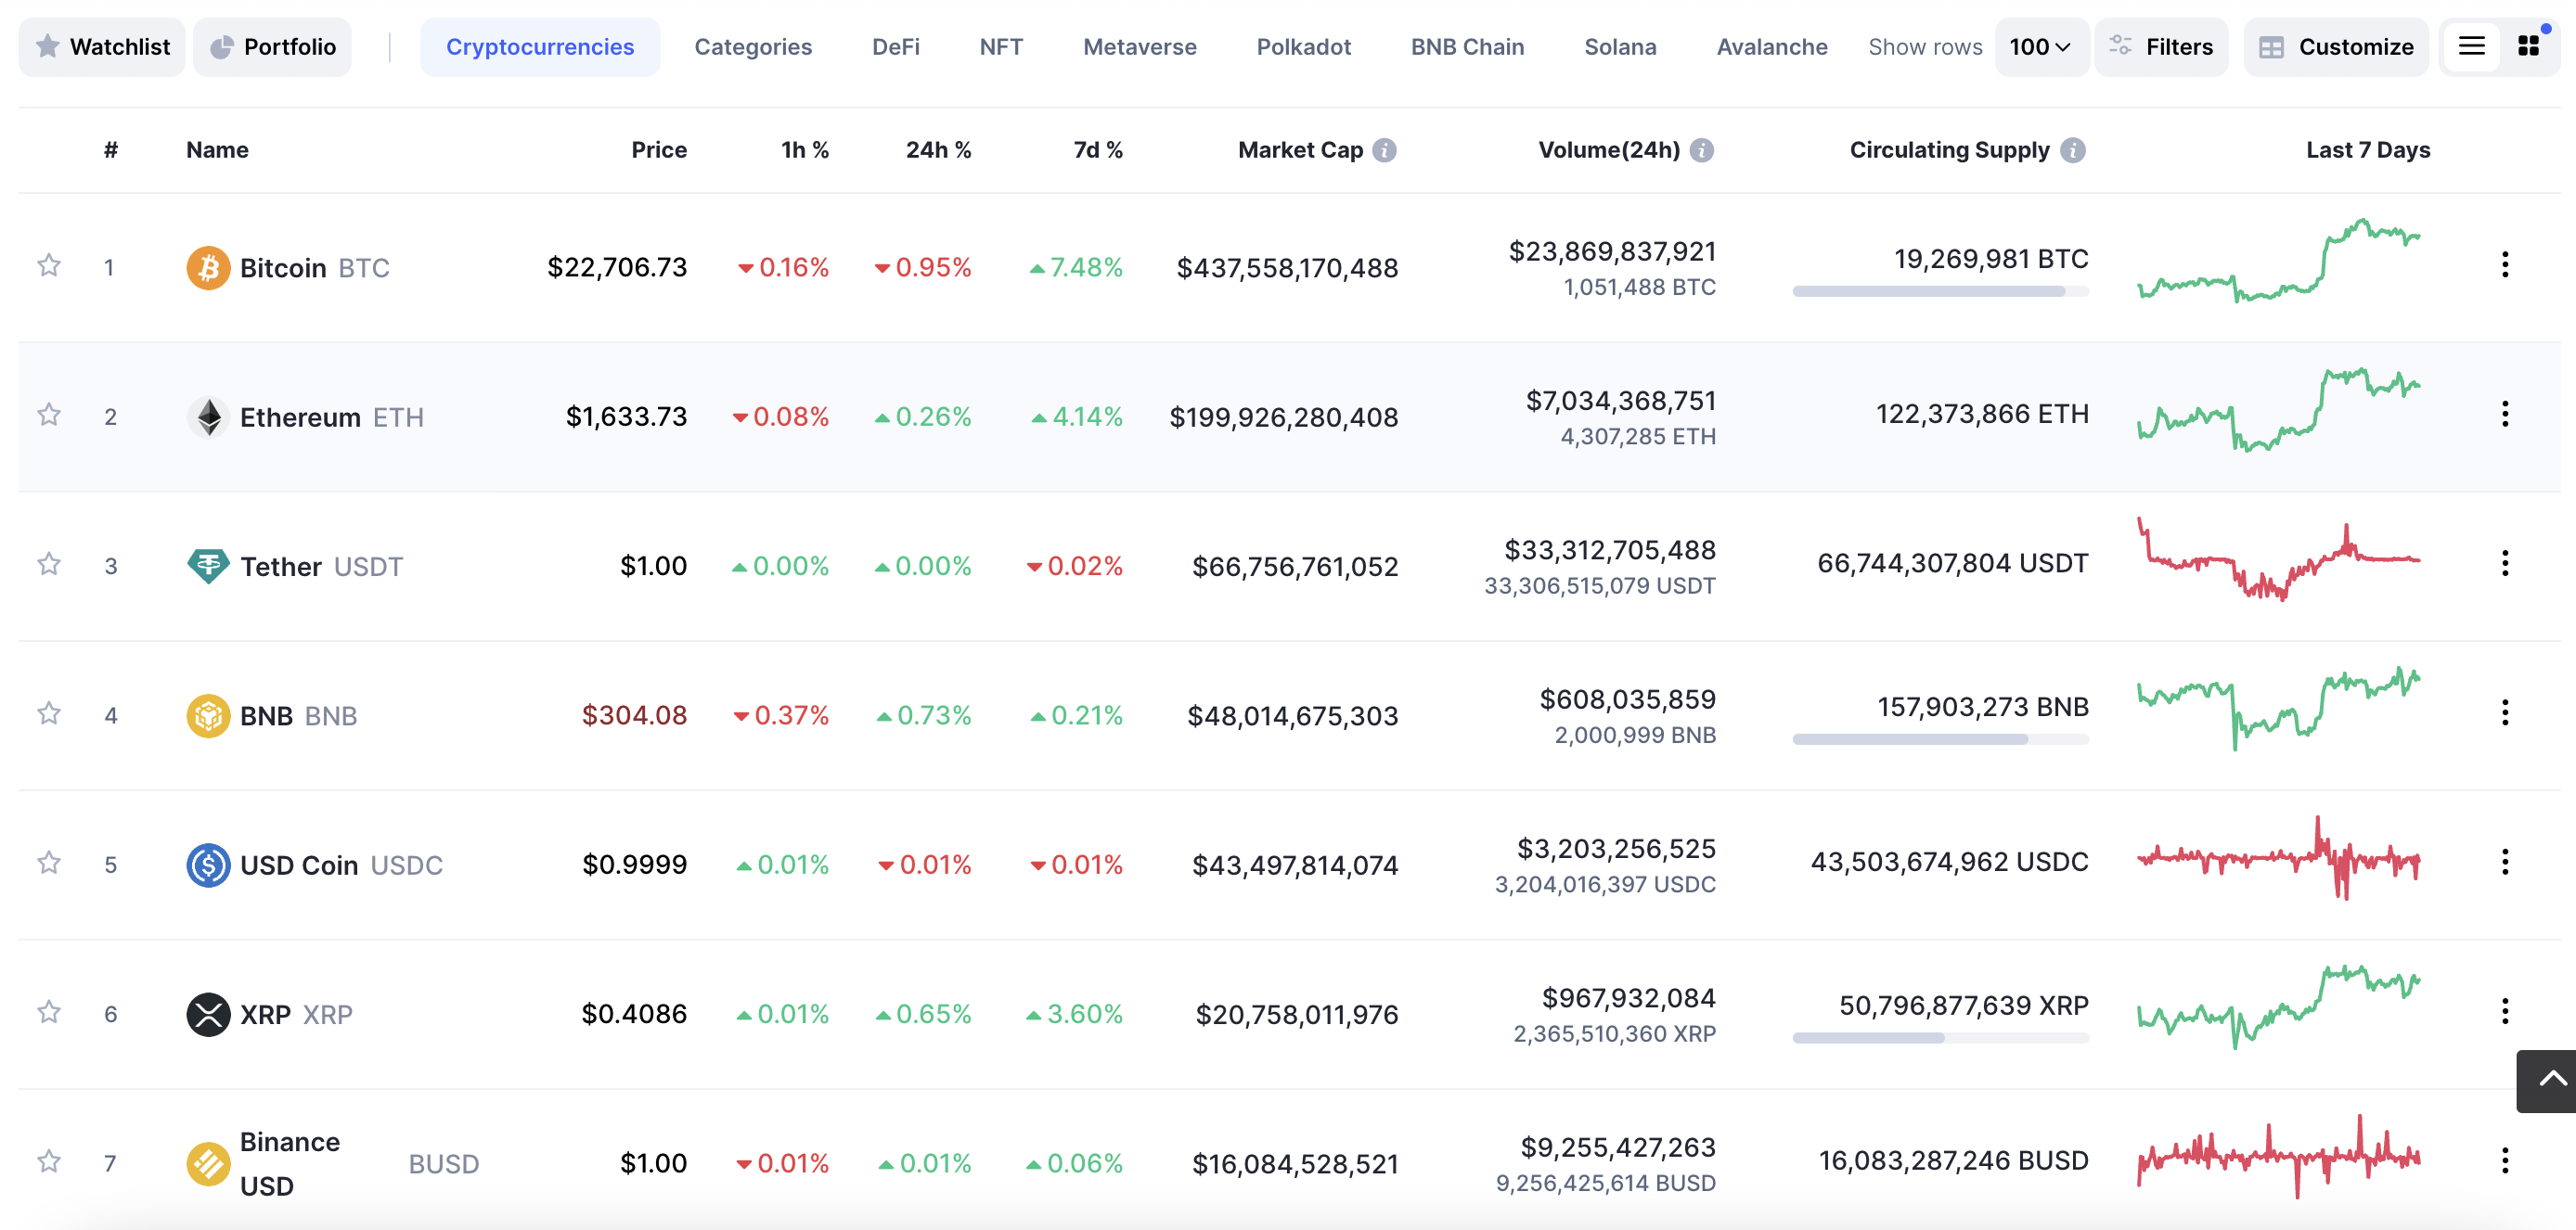
Task: Open Ethereum's 7-day sparkline chart
Action: point(2279,409)
